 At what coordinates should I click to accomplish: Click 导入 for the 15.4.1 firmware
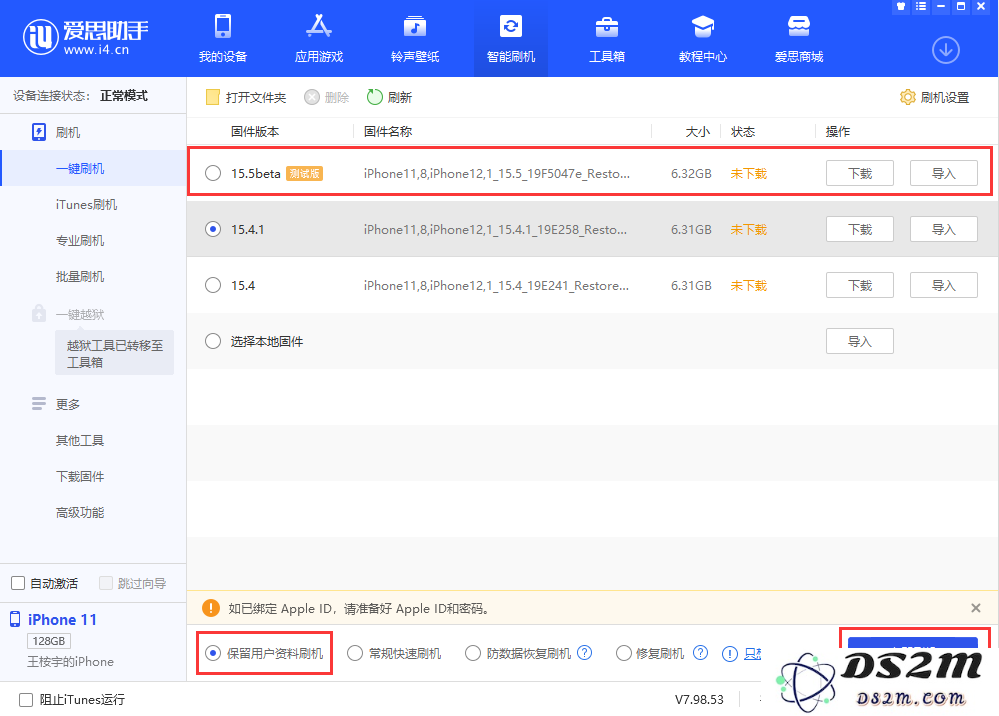coord(944,229)
